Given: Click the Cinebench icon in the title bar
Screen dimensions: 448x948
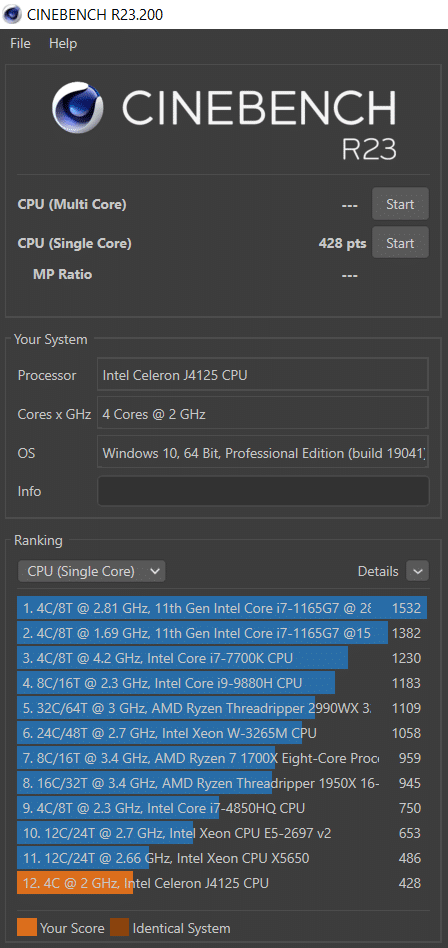Looking at the screenshot, I should pos(11,14).
